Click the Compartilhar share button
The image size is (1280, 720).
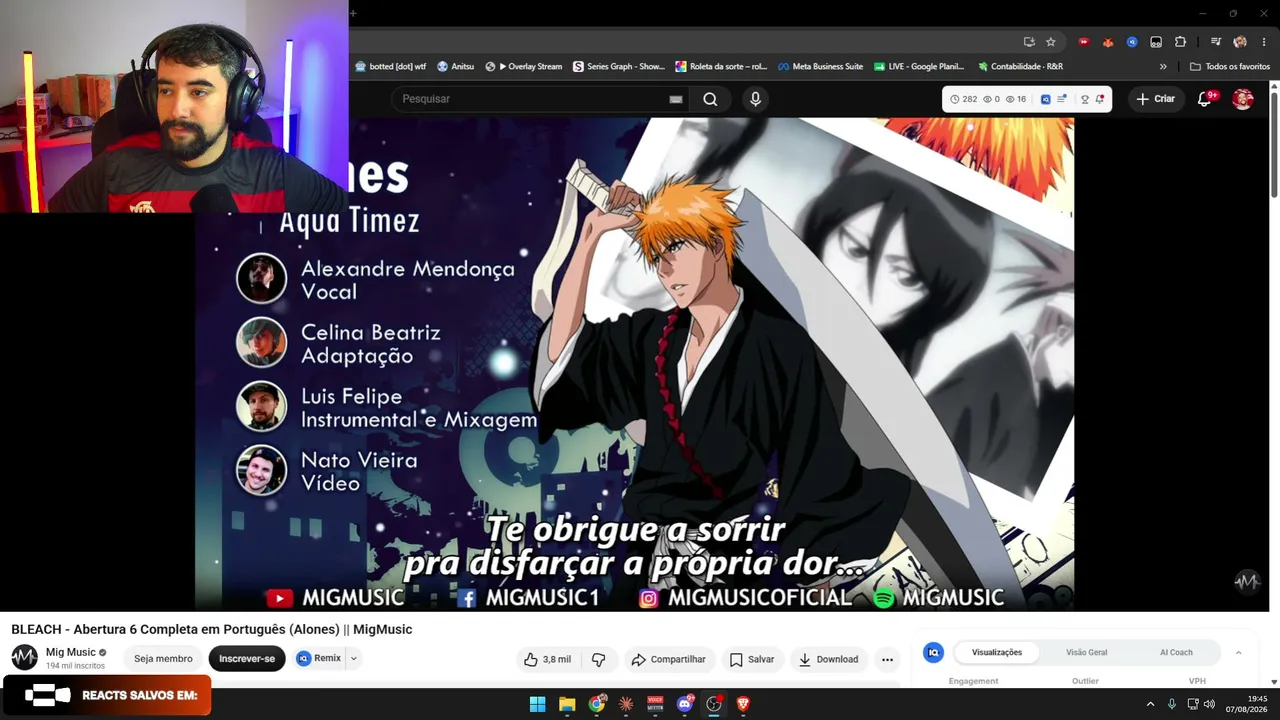pos(668,659)
